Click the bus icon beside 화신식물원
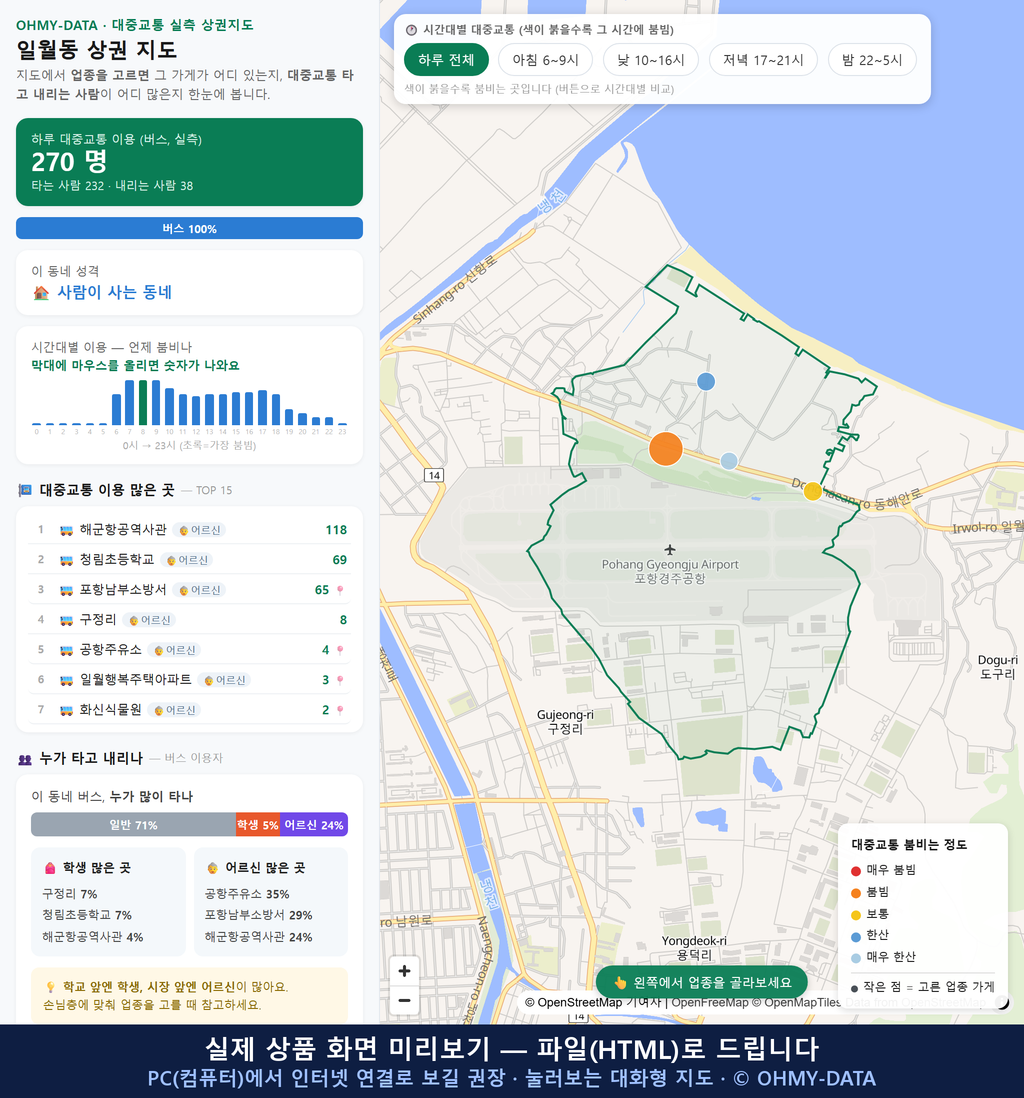Image resolution: width=1024 pixels, height=1098 pixels. 67,710
